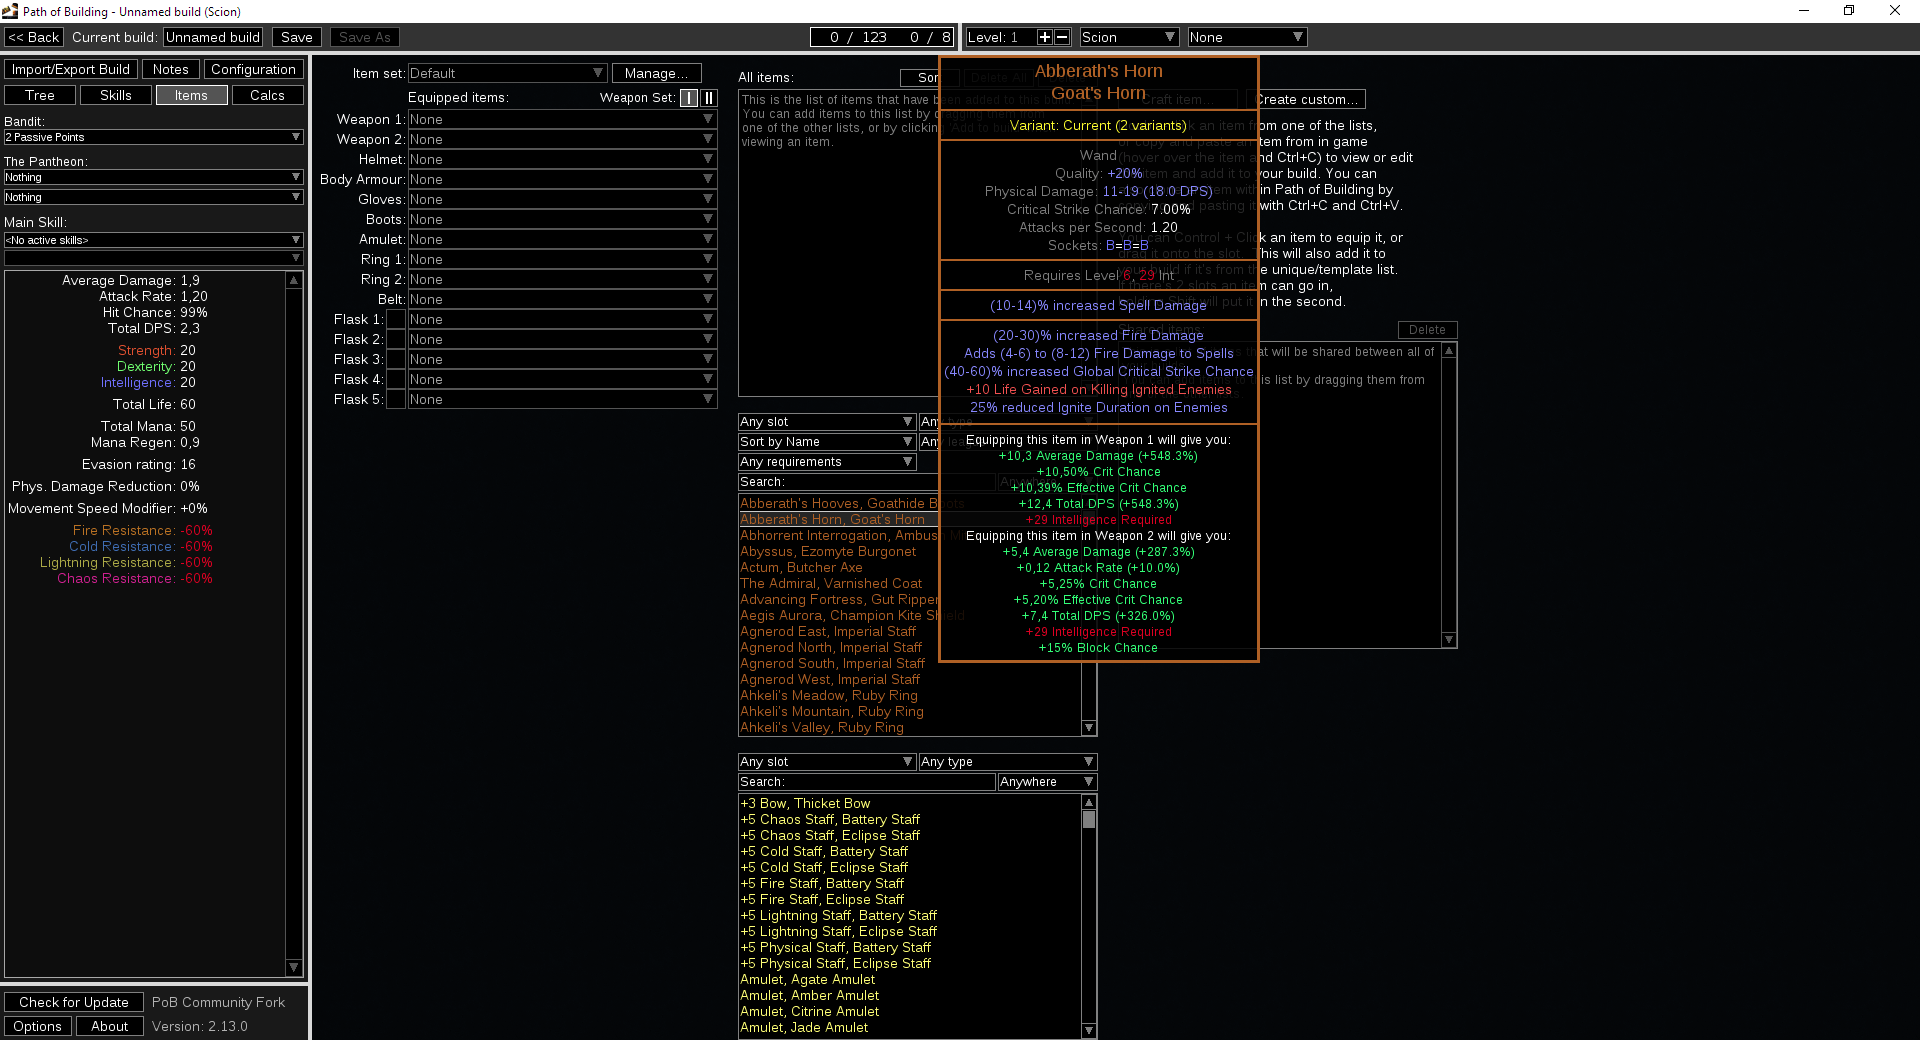The width and height of the screenshot is (1920, 1040).
Task: Decrease character level with the minus button
Action: click(1062, 37)
